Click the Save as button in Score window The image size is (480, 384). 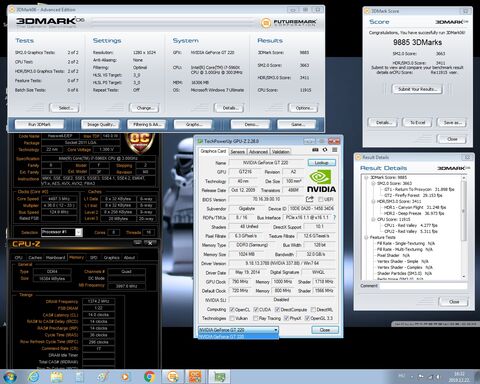[x=452, y=123]
